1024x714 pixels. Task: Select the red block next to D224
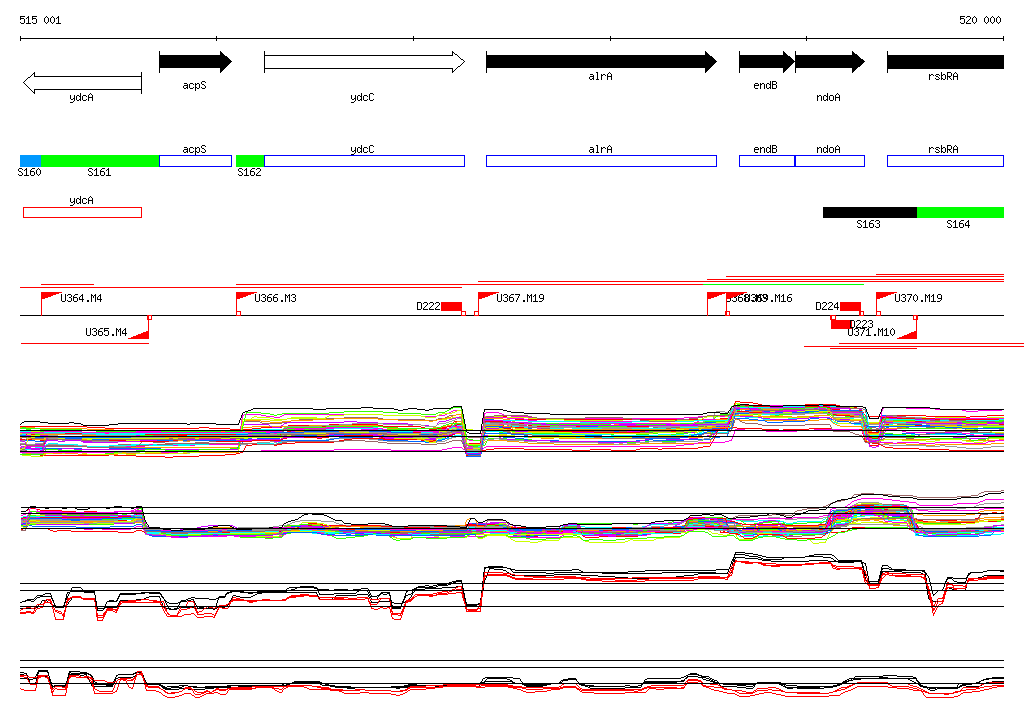coord(850,306)
